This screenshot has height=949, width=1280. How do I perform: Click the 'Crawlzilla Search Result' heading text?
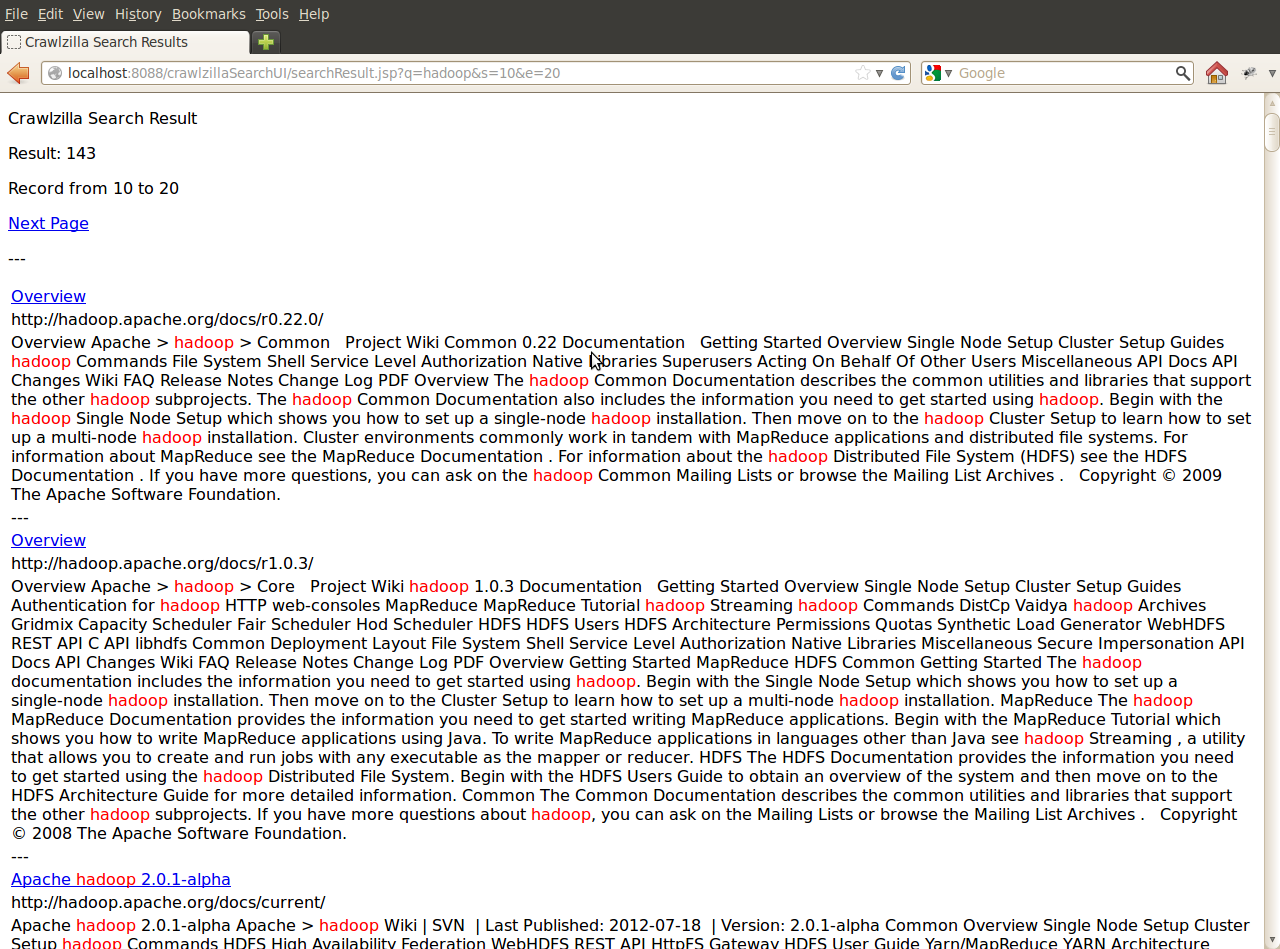pyautogui.click(x=102, y=118)
